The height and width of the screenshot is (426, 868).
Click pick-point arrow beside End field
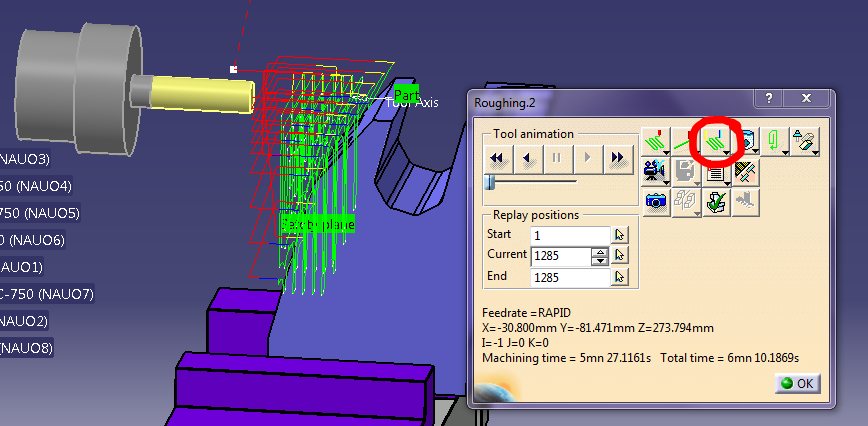point(621,277)
